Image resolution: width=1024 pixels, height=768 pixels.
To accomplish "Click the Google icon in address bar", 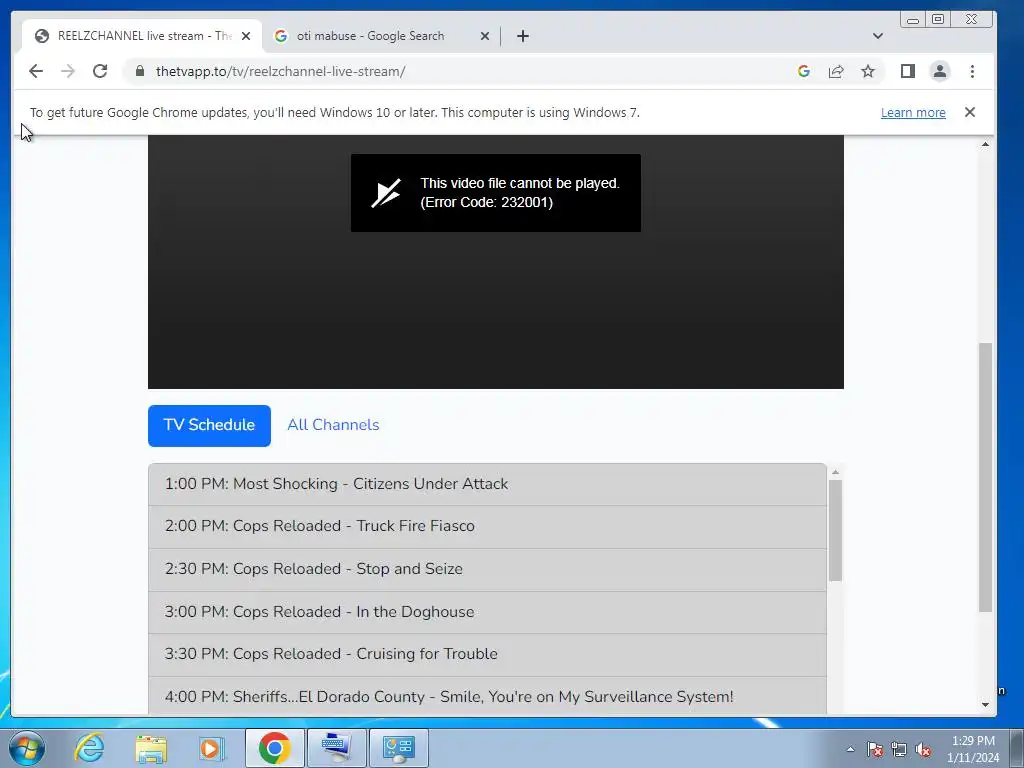I will 804,71.
